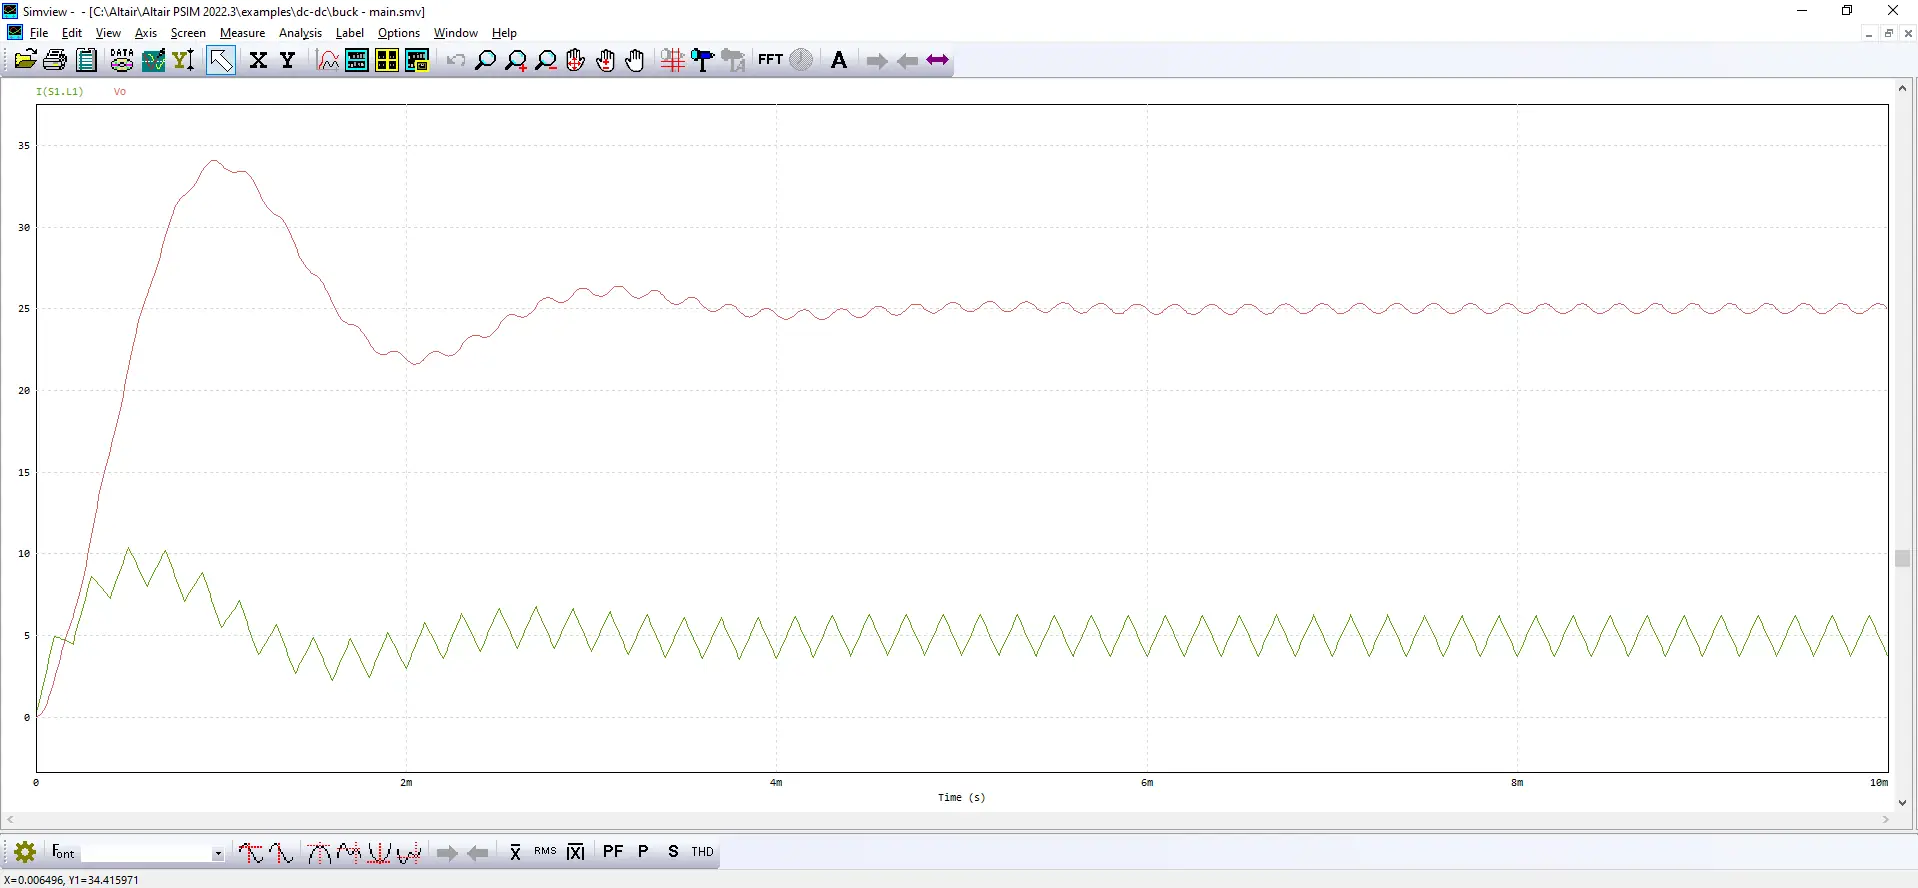Screen dimensions: 1918x888
Task: Click the yellow Y-with-cursor toolbar icon
Action: coord(184,61)
